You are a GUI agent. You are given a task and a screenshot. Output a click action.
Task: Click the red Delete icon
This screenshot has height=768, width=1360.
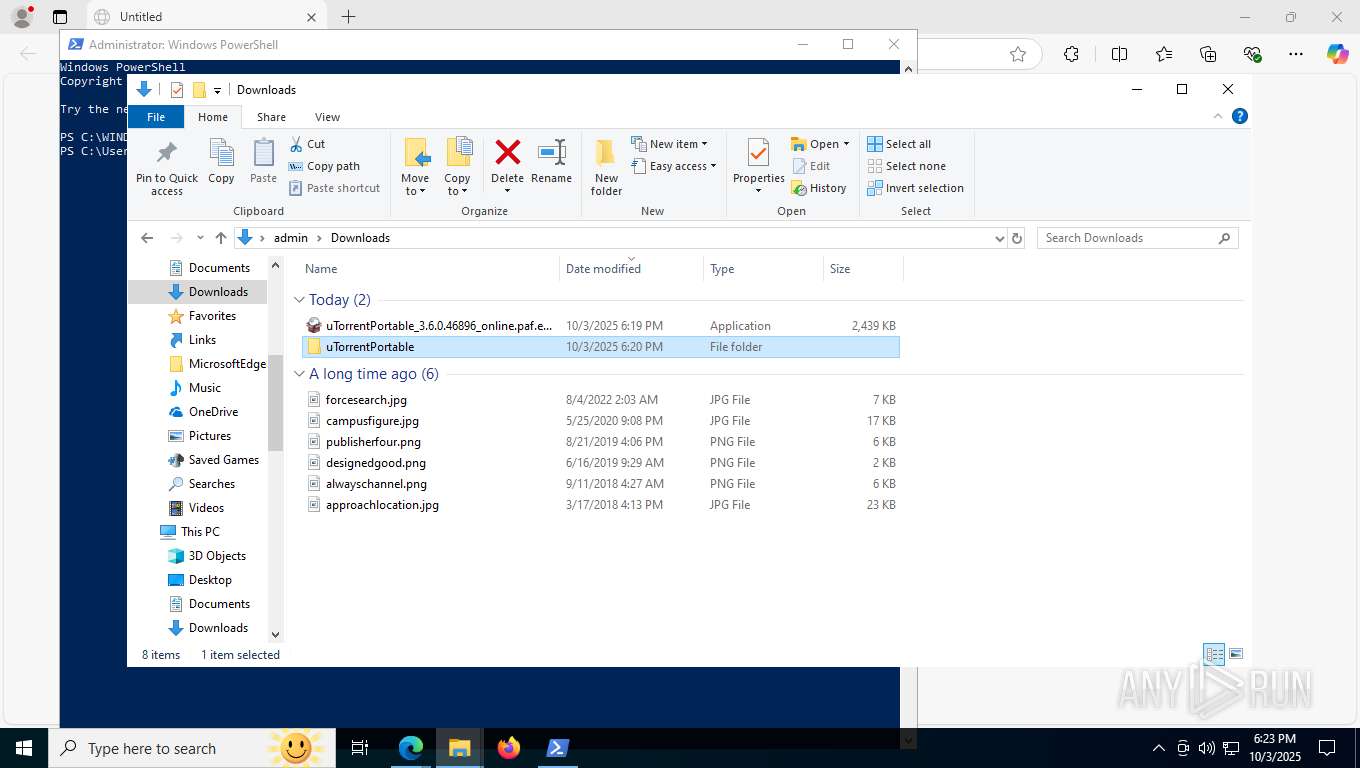508,153
